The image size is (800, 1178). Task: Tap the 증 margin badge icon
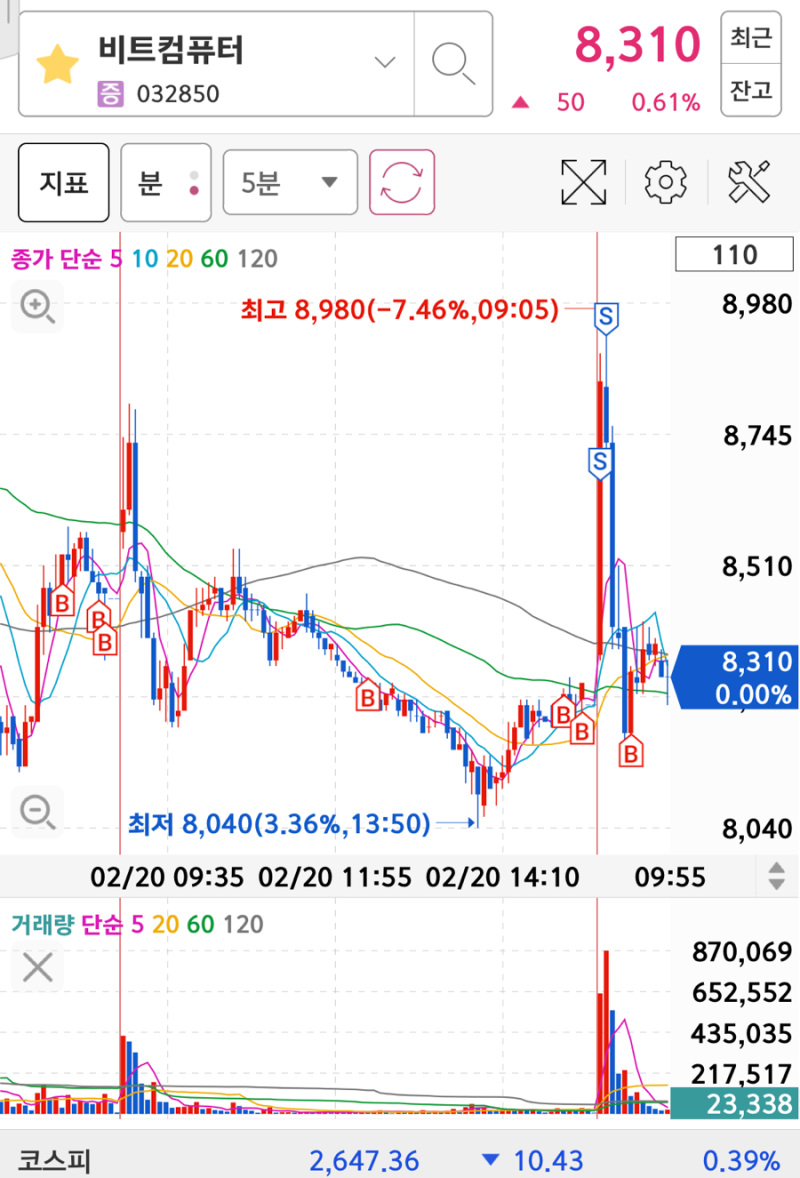pos(110,94)
